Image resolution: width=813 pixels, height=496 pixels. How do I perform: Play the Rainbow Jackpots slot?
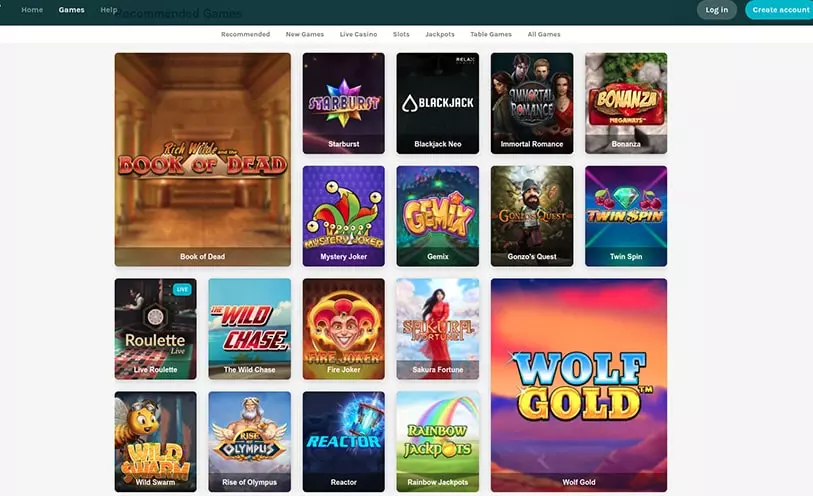coord(438,442)
